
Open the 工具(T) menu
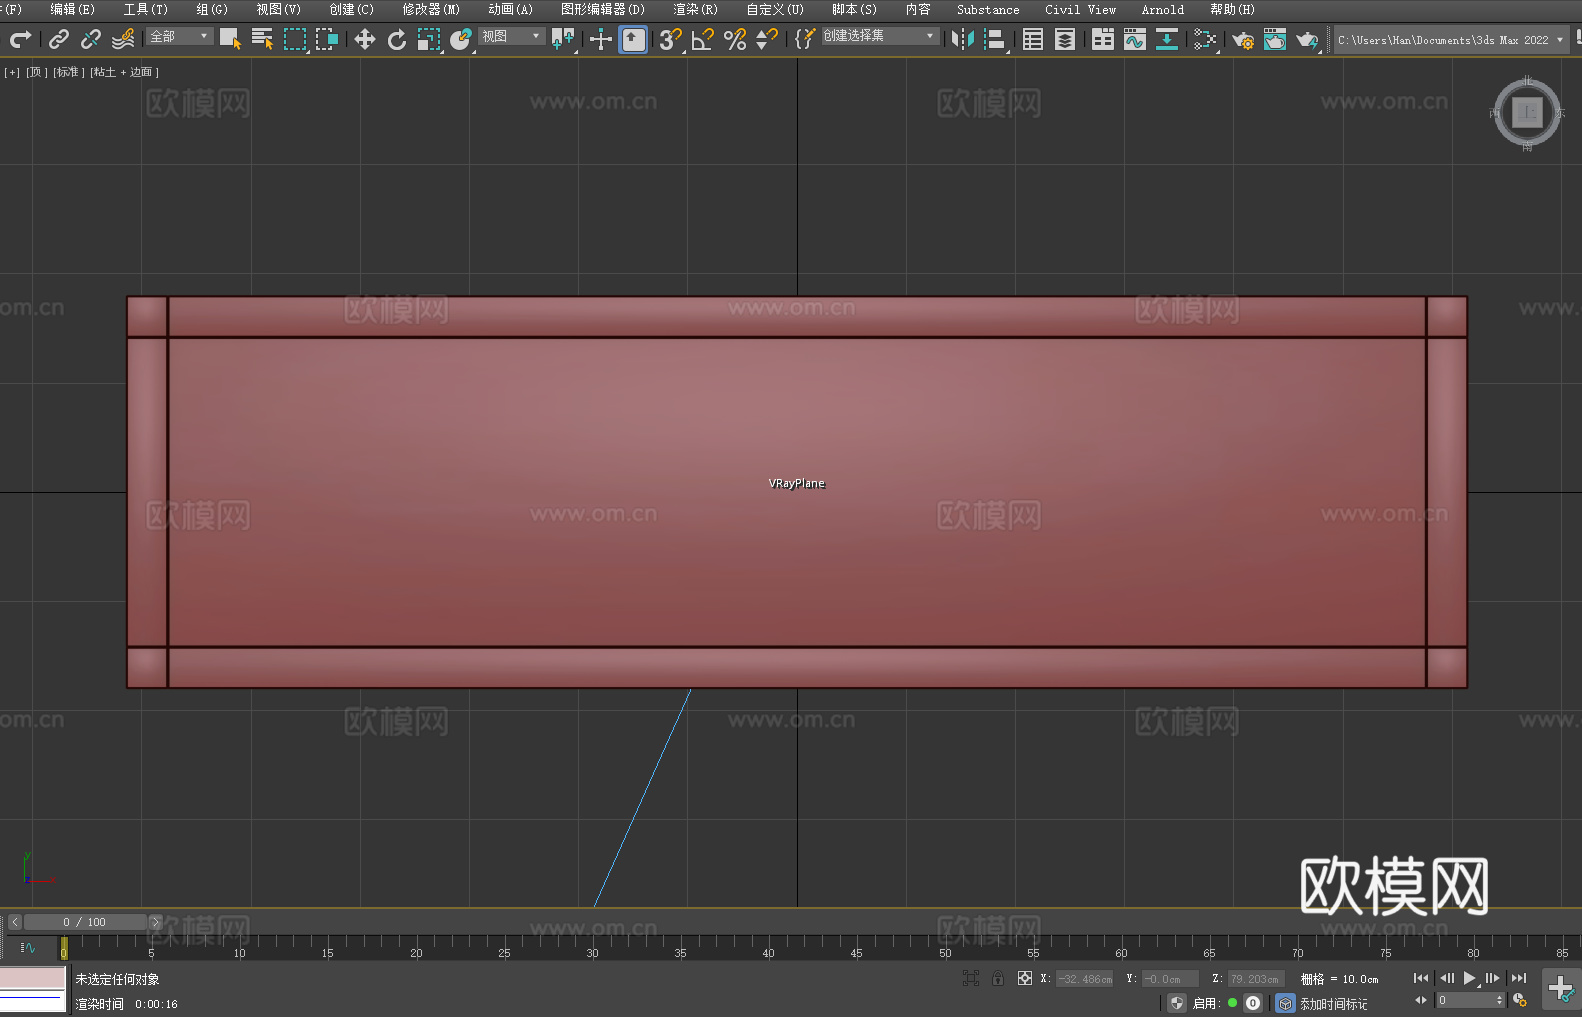(x=145, y=9)
